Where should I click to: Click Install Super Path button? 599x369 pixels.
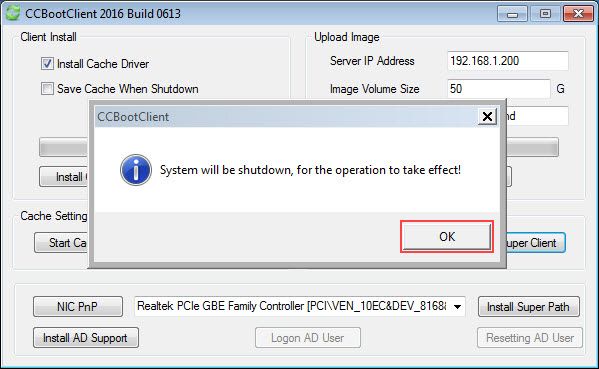[529, 306]
